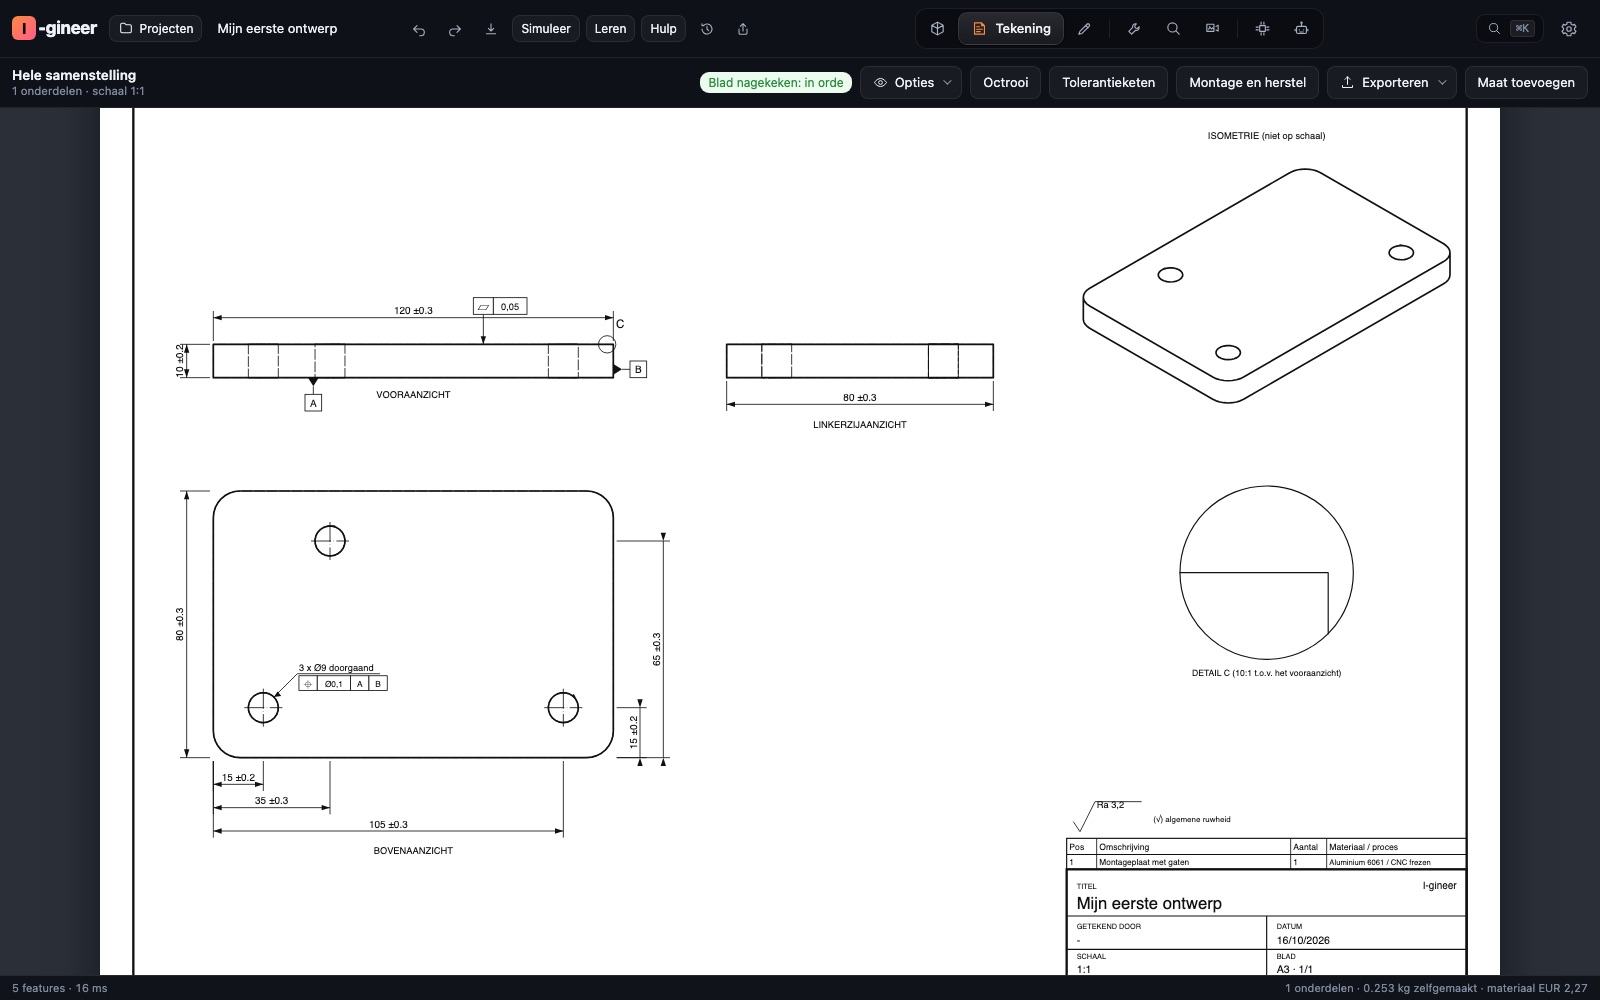Screen dimensions: 1600x1000
Task: Click the download arrow icon
Action: tap(491, 29)
